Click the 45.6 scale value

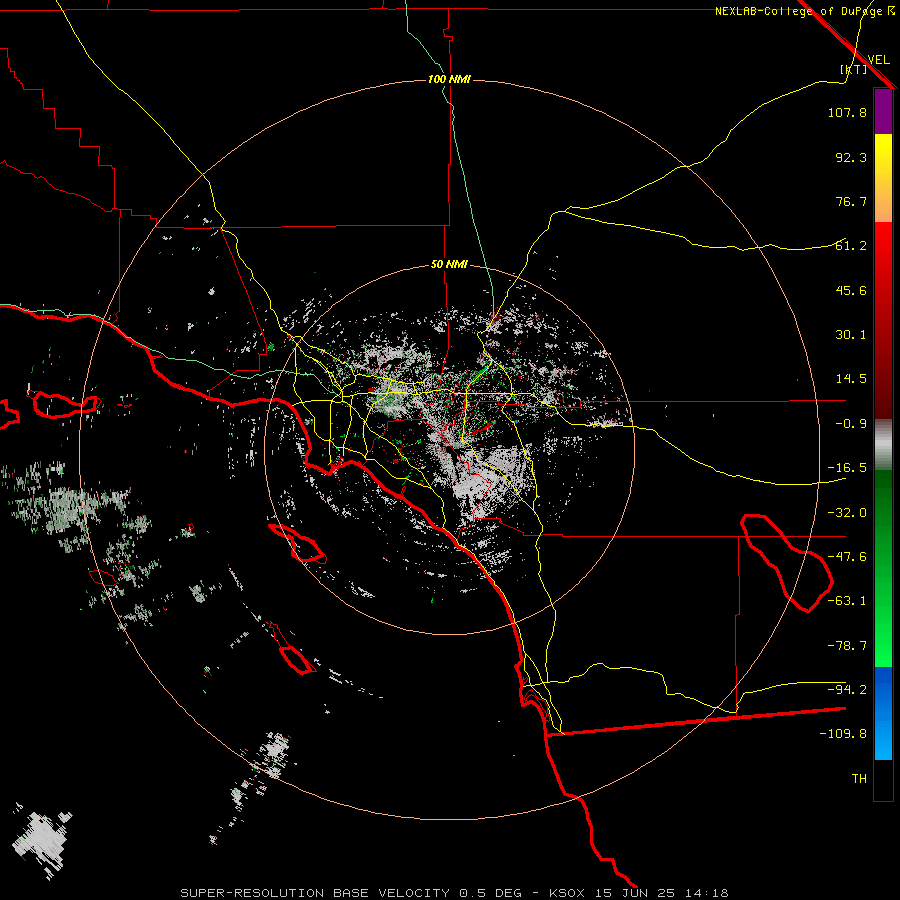pyautogui.click(x=851, y=290)
